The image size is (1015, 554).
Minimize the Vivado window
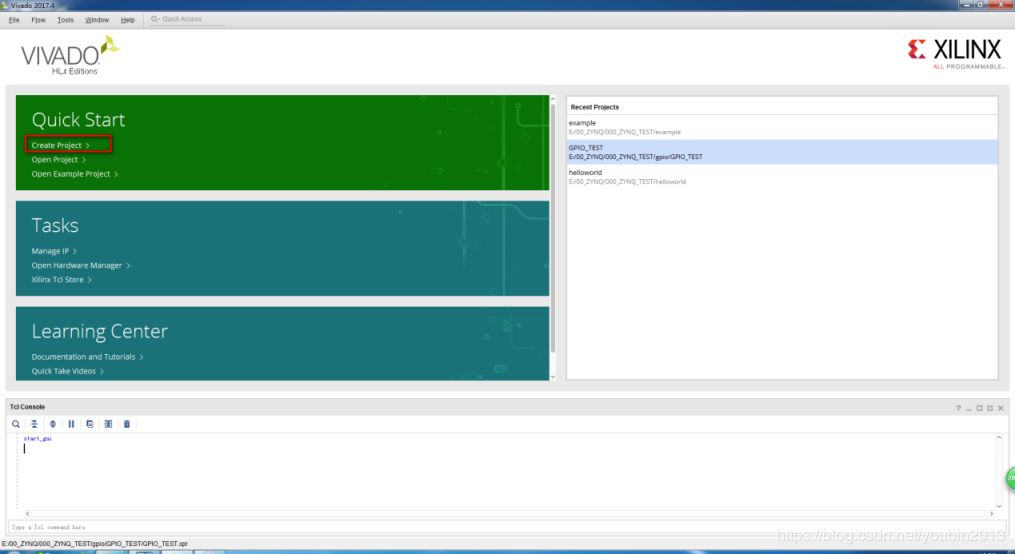[967, 5]
